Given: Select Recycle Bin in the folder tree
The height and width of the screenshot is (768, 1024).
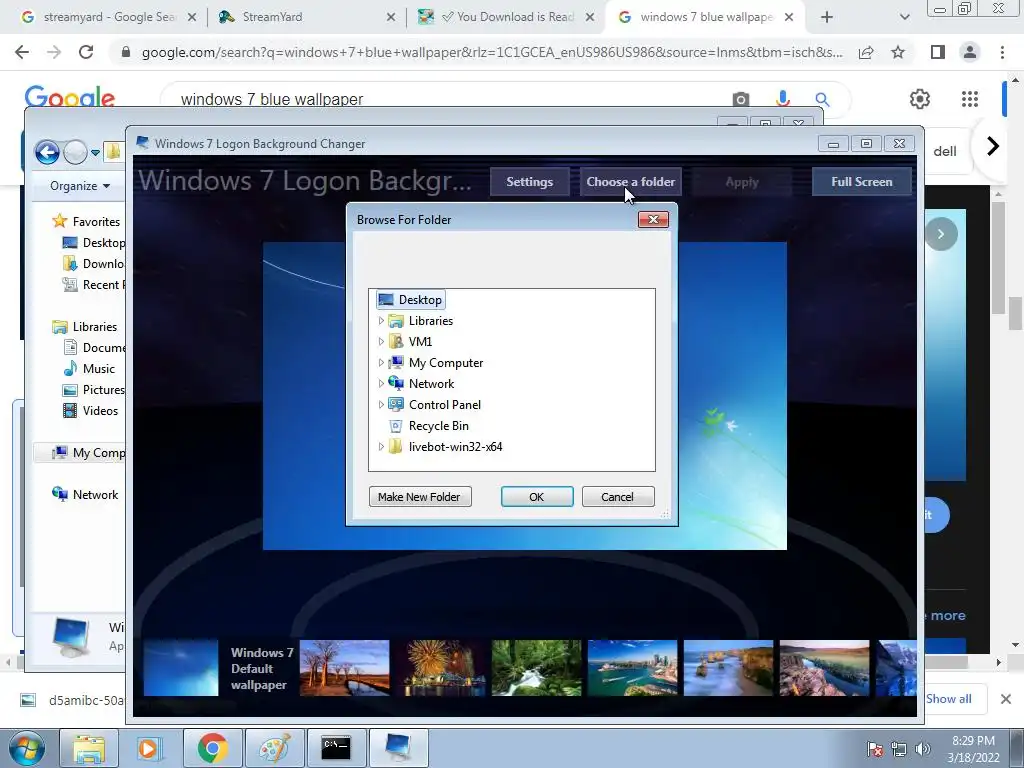Looking at the screenshot, I should pyautogui.click(x=439, y=426).
